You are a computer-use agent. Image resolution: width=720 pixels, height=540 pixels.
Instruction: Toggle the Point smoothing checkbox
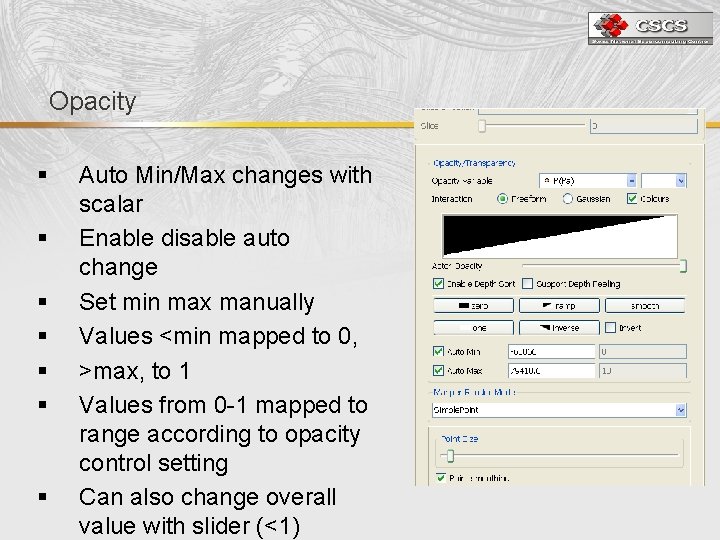(x=441, y=478)
